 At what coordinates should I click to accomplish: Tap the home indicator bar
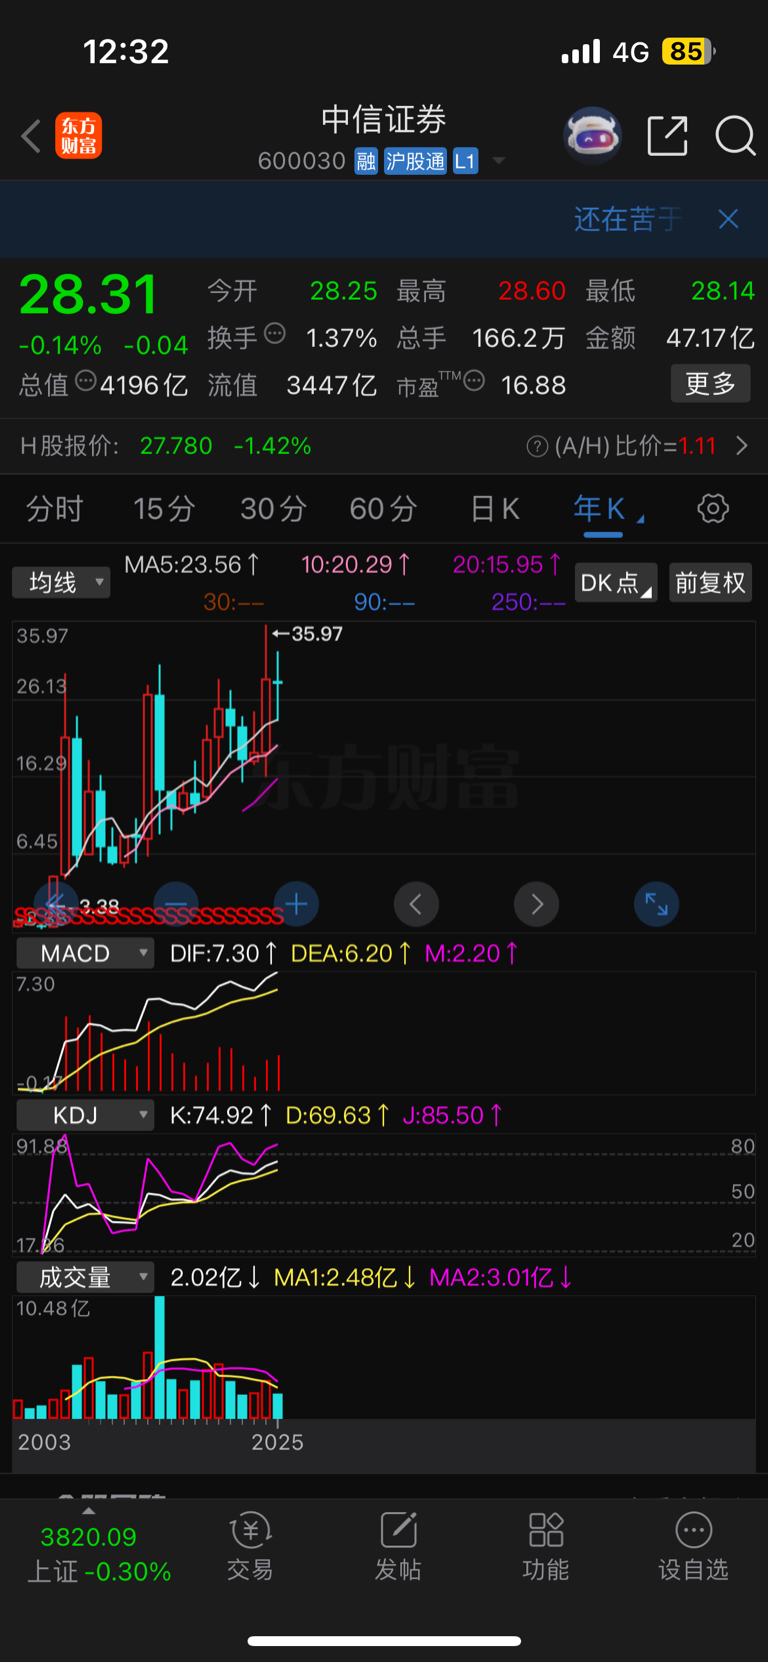[x=384, y=1641]
